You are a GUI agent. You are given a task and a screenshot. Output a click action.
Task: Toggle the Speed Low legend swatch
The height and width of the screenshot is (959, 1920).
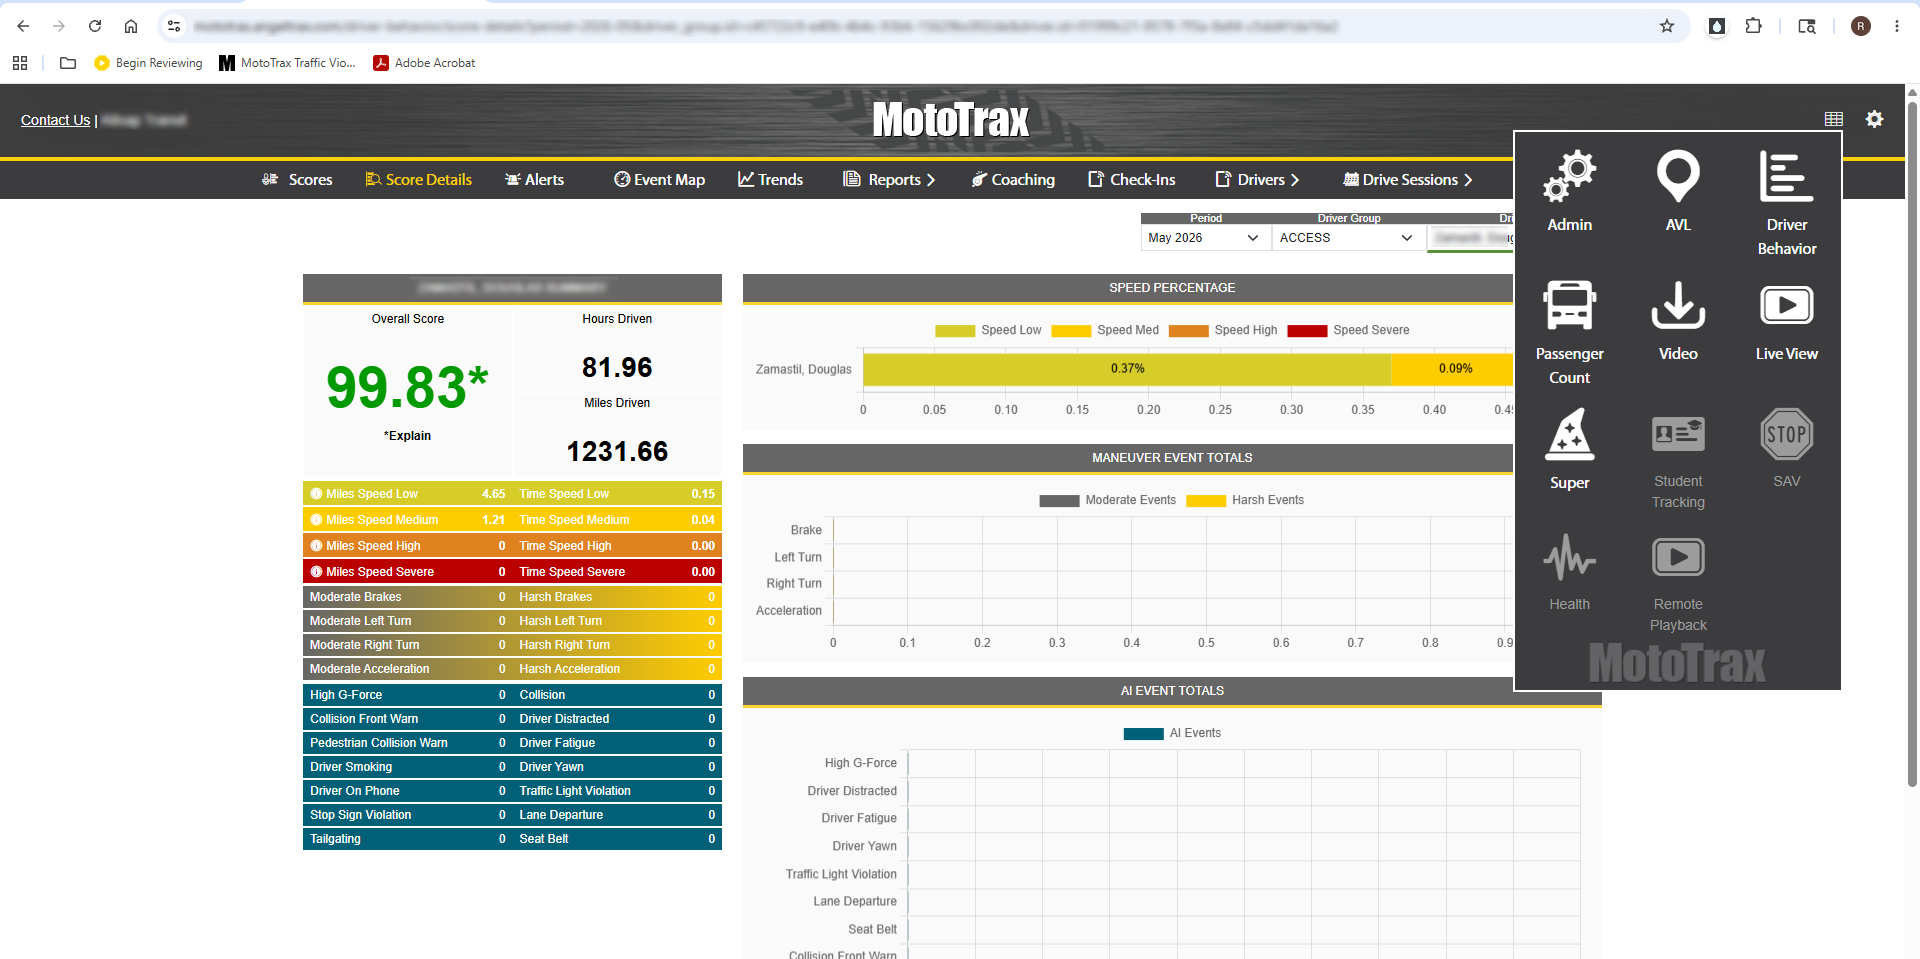pos(954,331)
